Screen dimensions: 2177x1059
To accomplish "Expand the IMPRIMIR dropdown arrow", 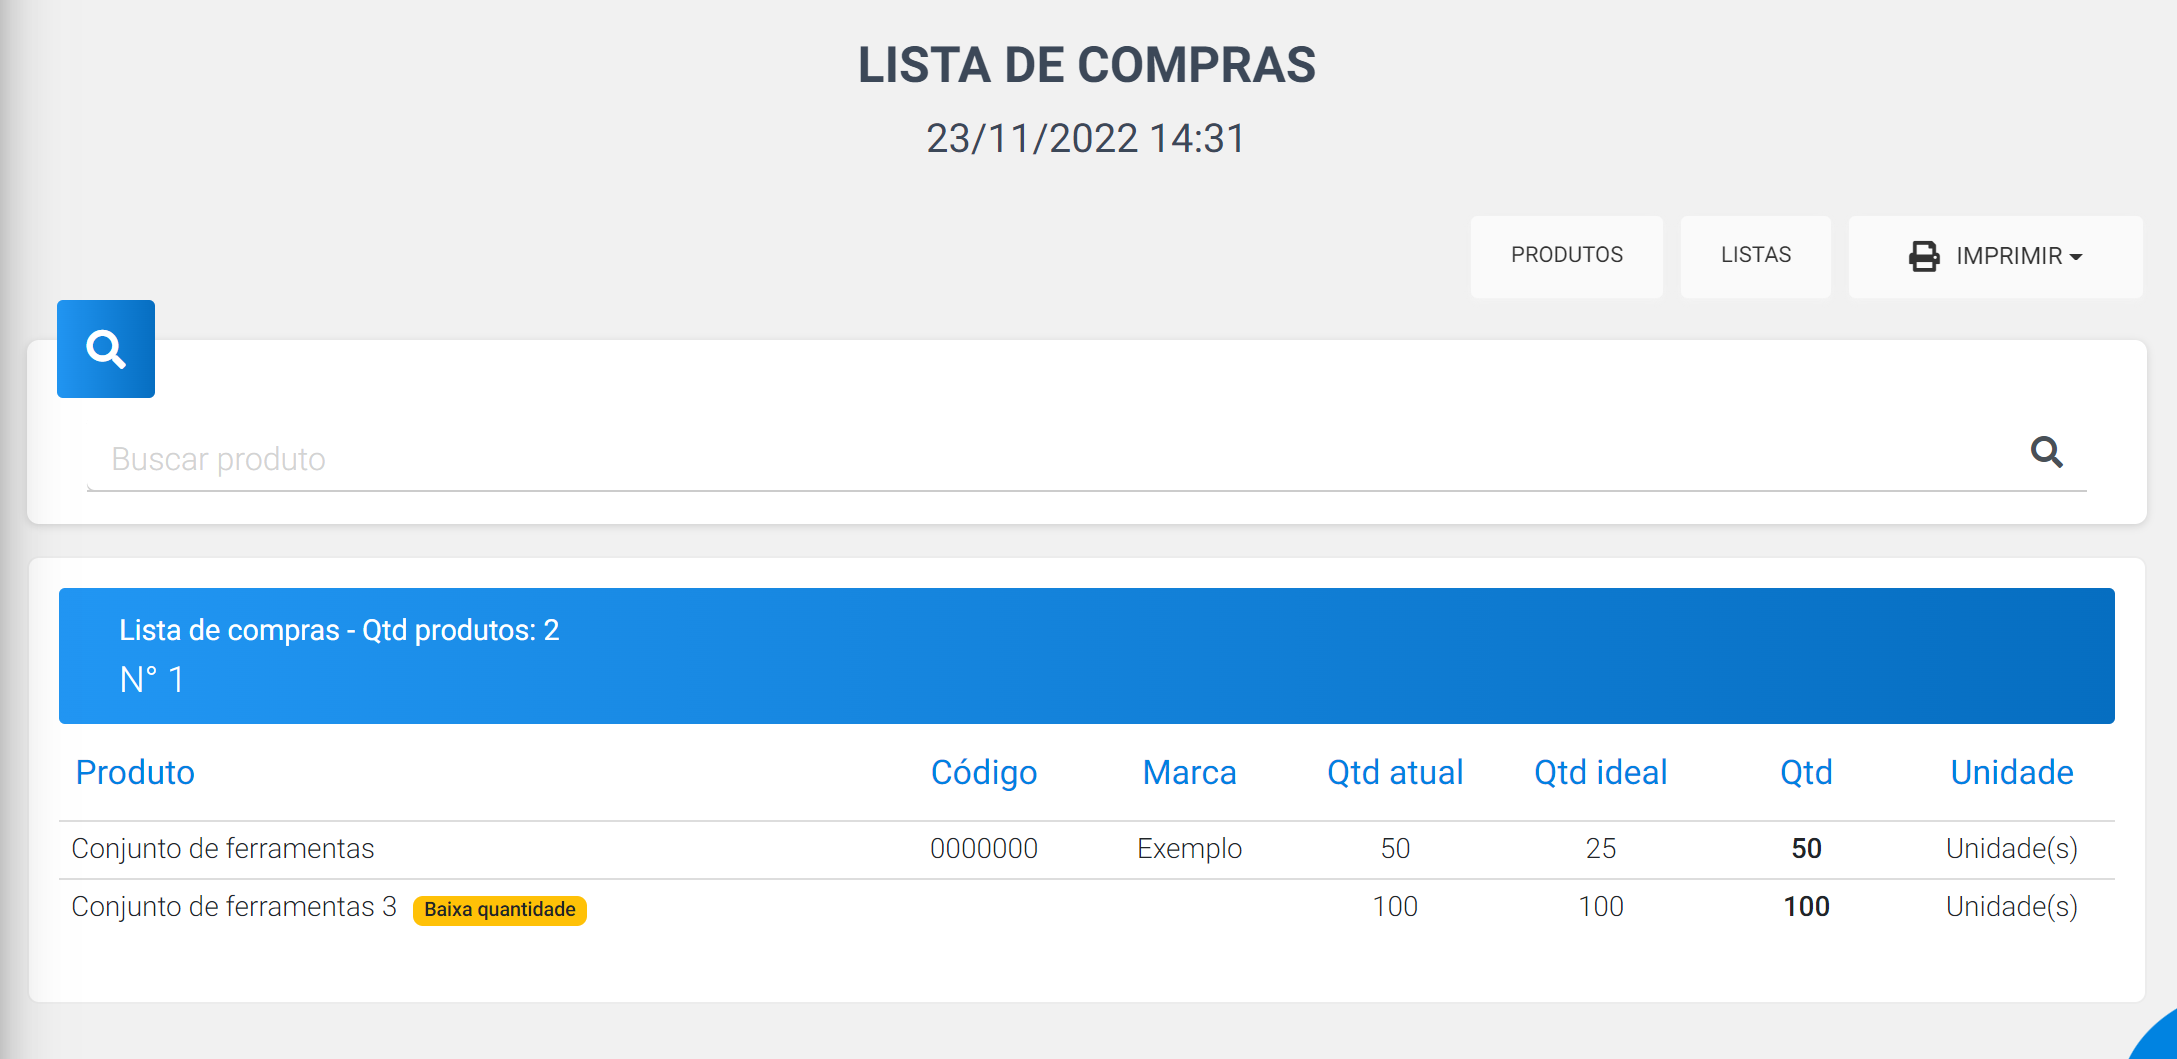I will coord(2076,257).
